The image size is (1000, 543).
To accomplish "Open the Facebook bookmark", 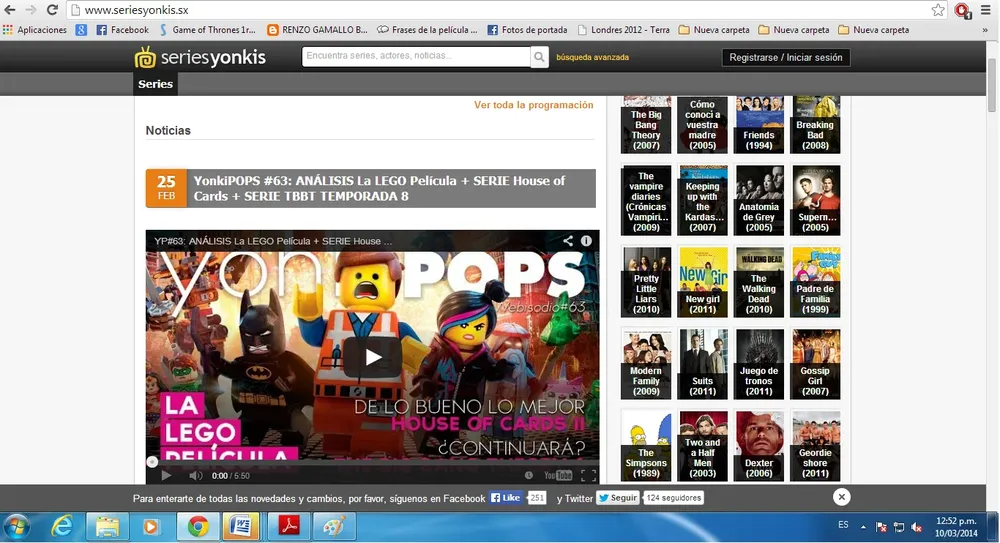I will pyautogui.click(x=122, y=29).
